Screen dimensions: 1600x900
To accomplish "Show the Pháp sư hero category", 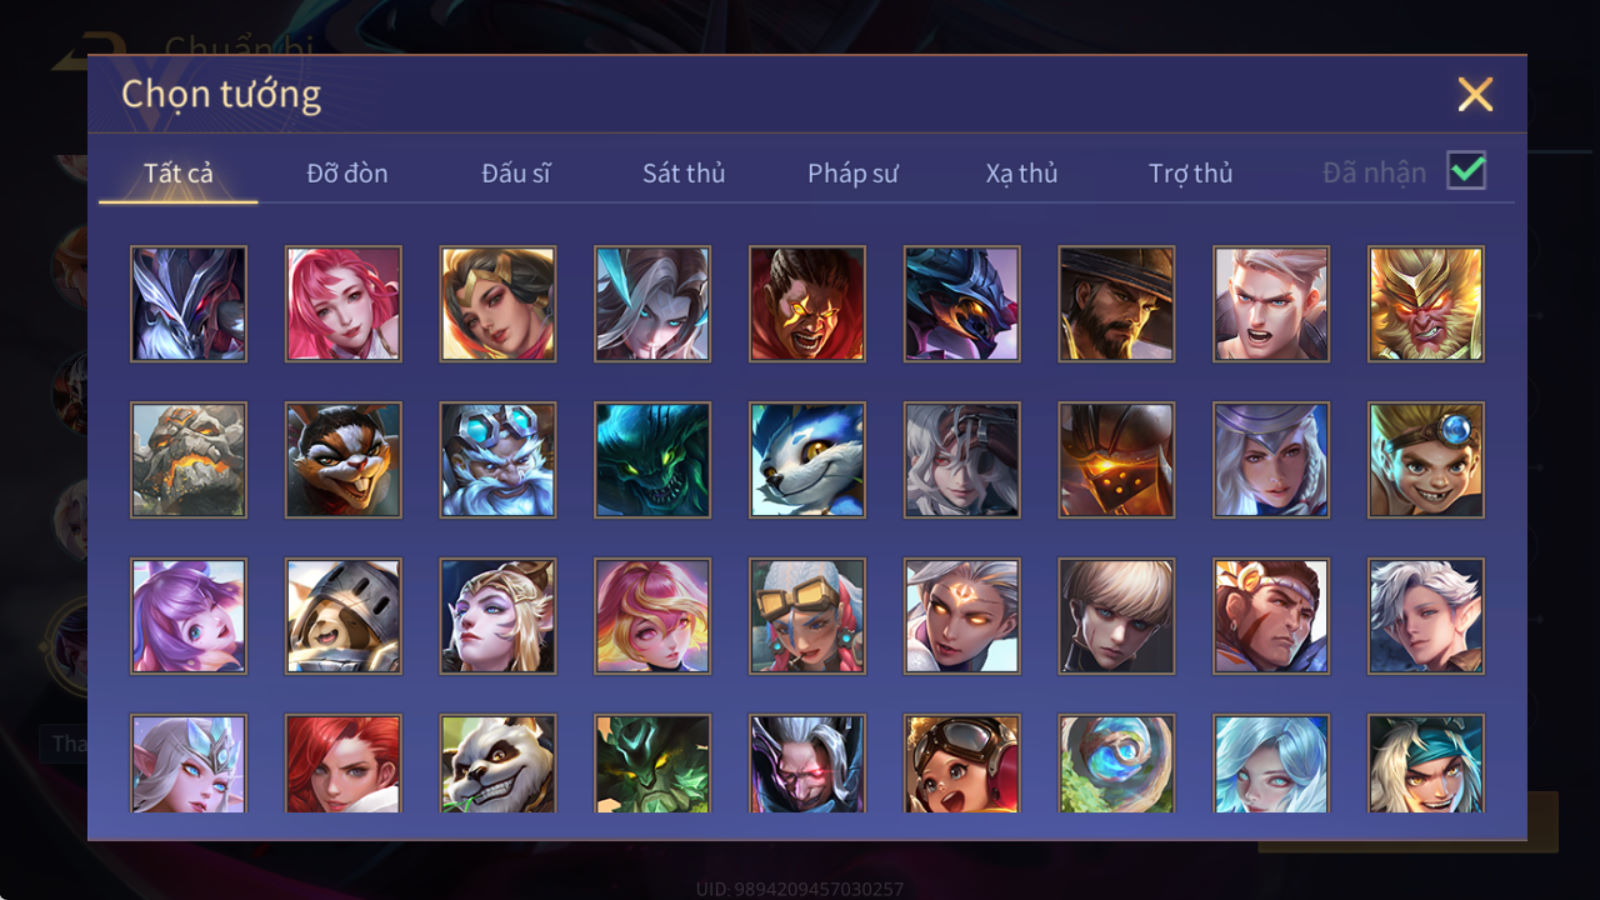I will tap(853, 173).
